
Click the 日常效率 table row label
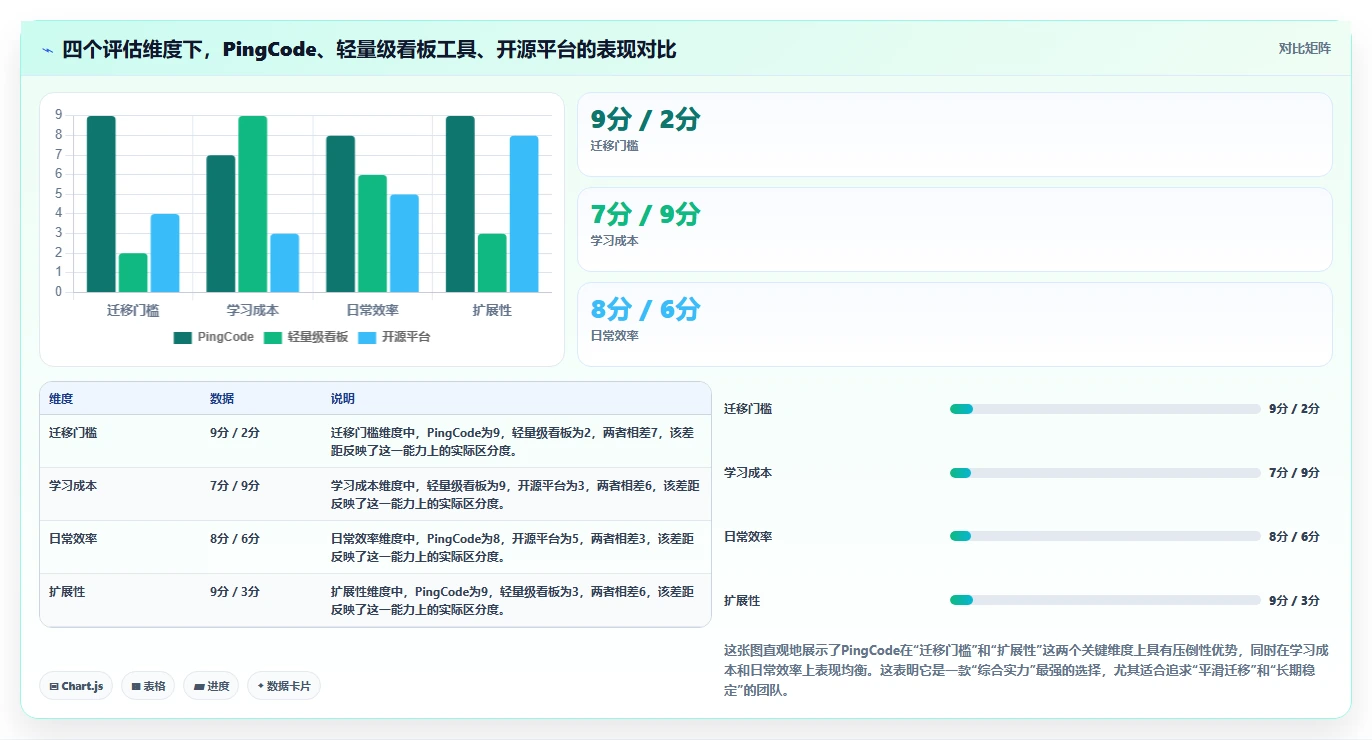pos(73,539)
